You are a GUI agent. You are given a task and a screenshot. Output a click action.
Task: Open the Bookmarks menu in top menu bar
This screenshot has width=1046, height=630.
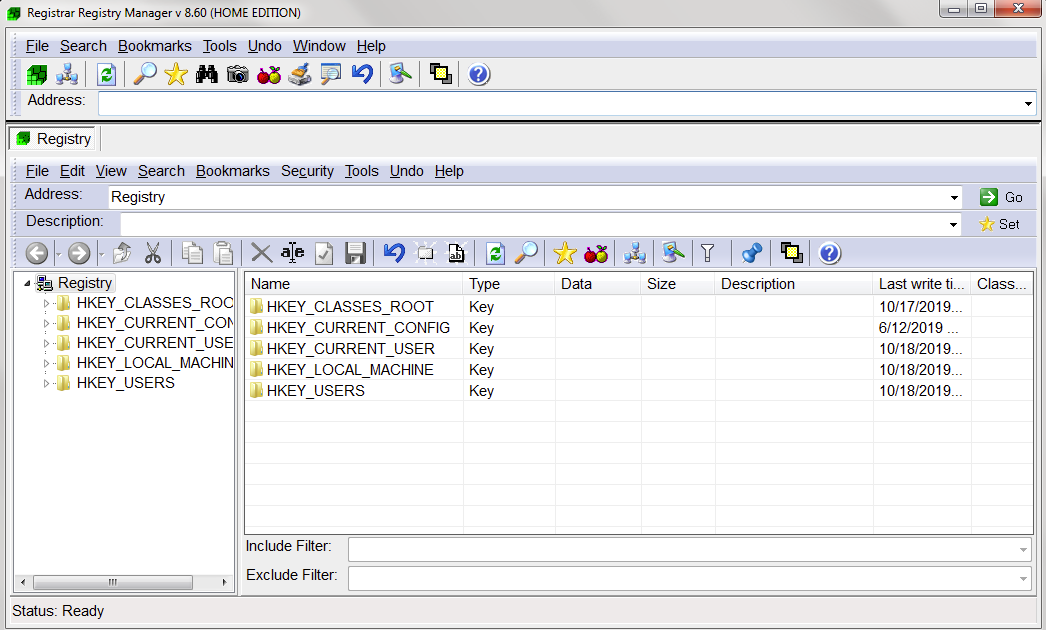point(155,46)
